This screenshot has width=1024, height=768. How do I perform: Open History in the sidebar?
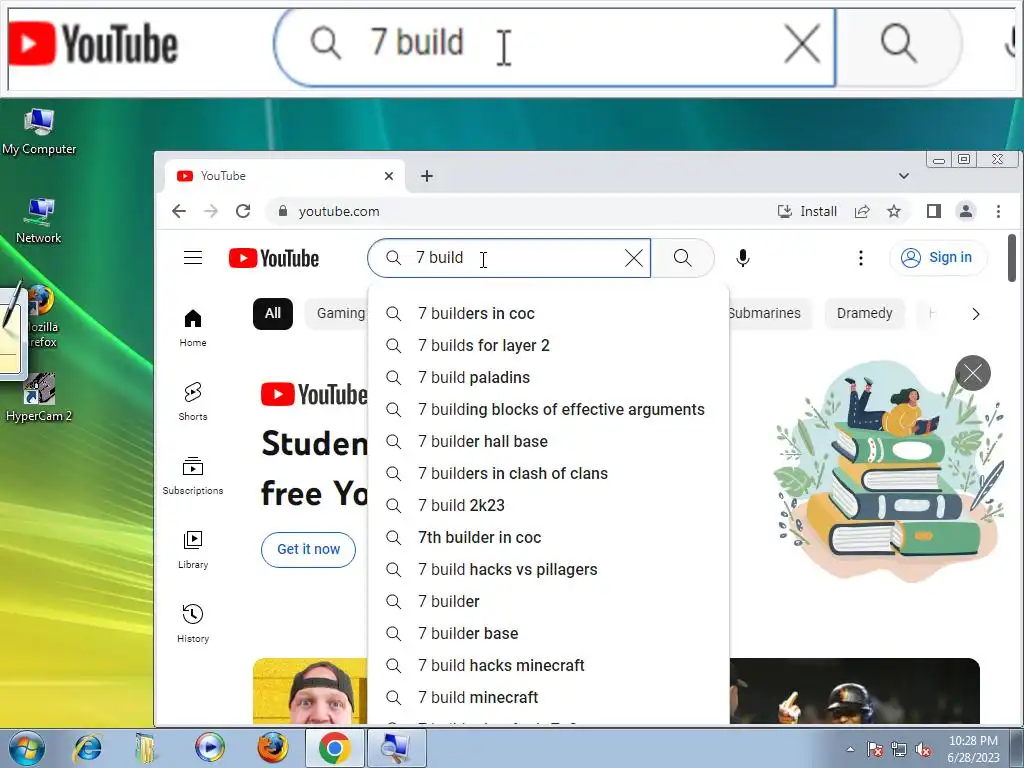point(193,624)
